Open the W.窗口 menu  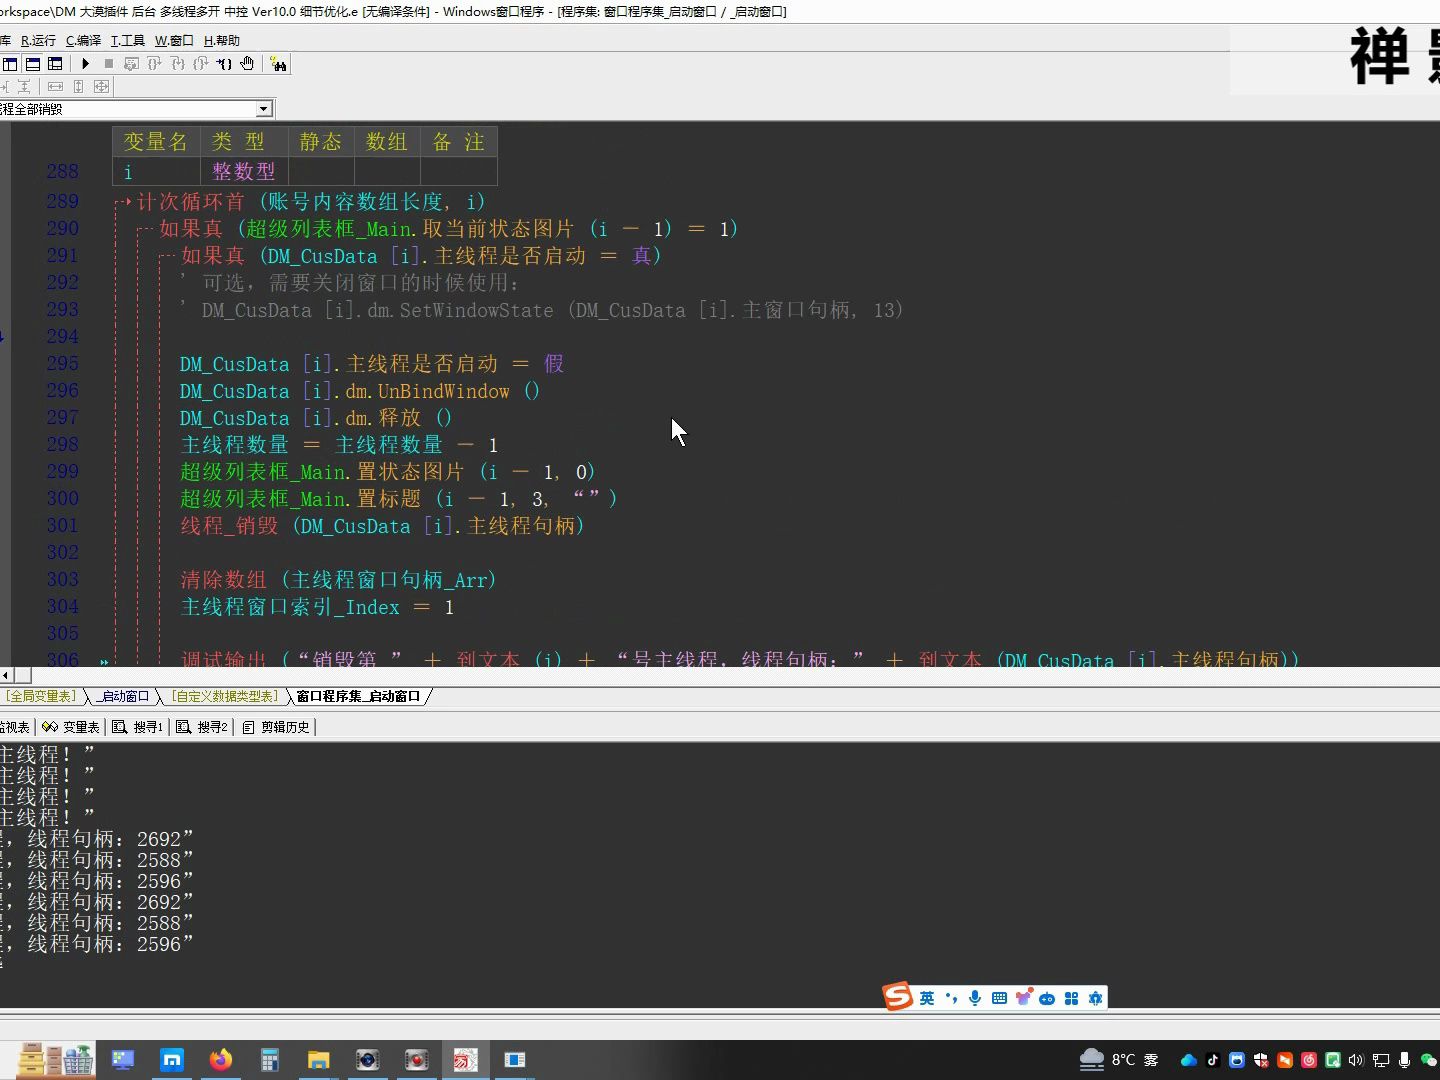click(174, 41)
